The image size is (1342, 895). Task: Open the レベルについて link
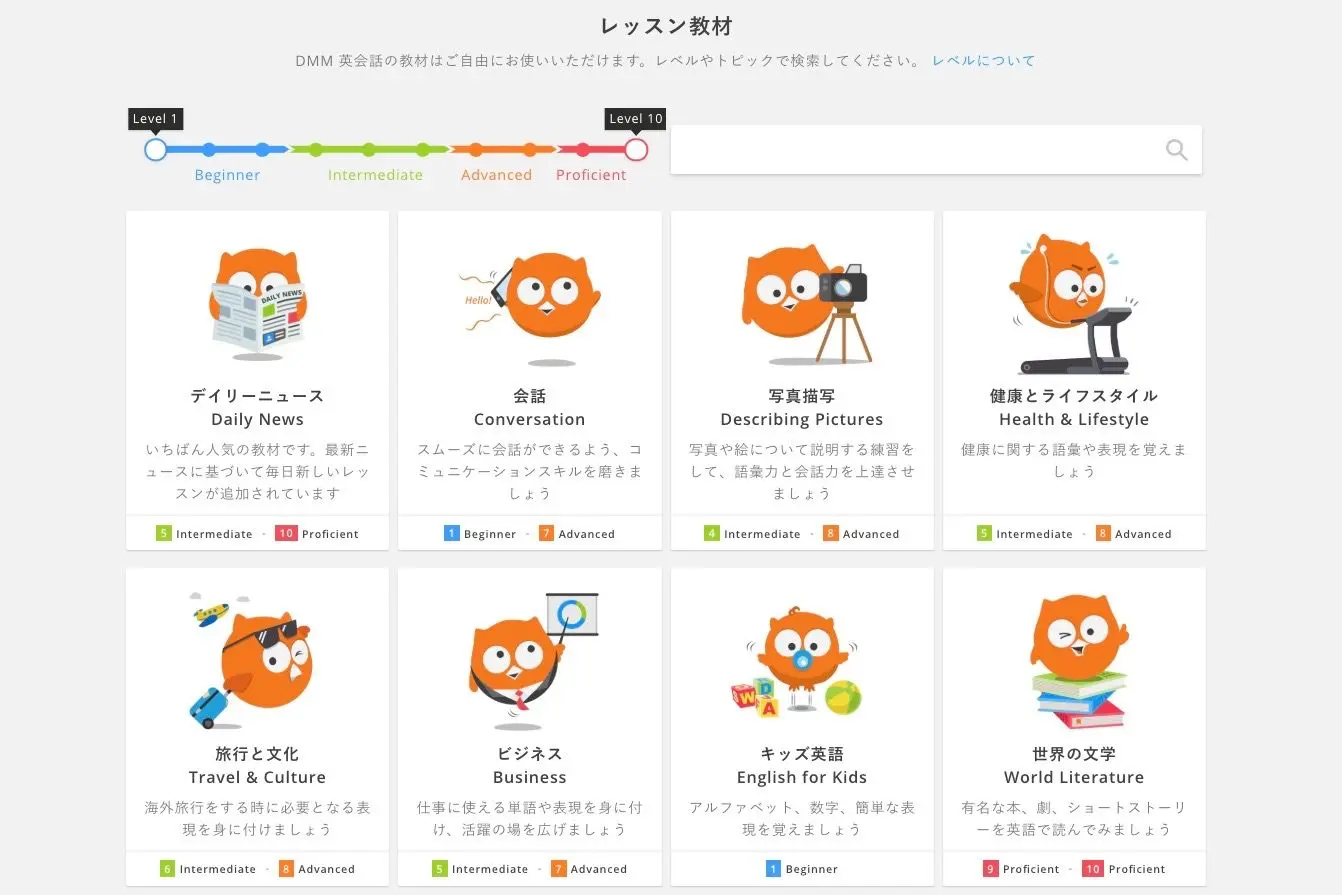coord(984,60)
